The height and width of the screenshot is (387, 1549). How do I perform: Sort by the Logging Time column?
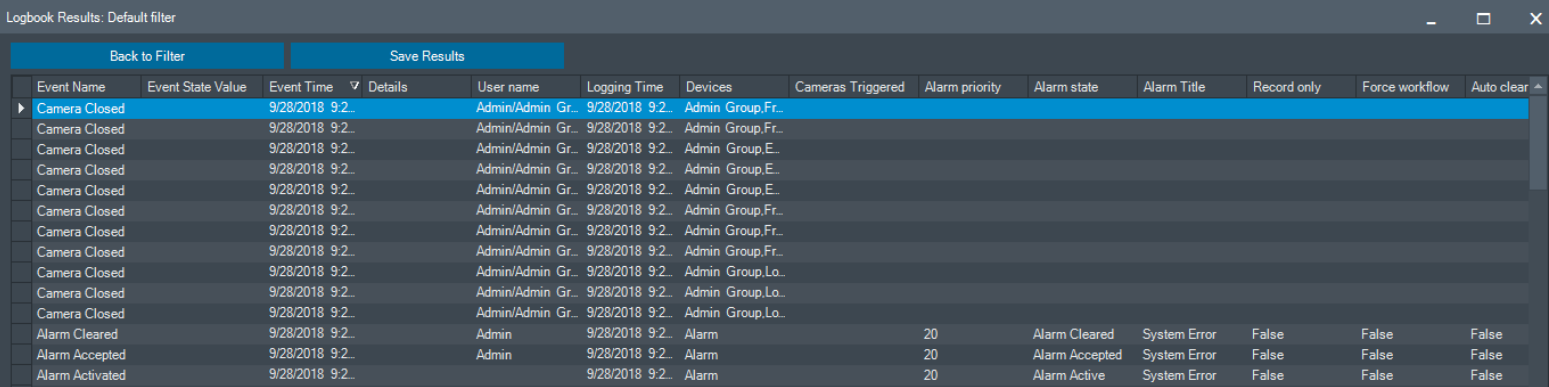pyautogui.click(x=630, y=87)
